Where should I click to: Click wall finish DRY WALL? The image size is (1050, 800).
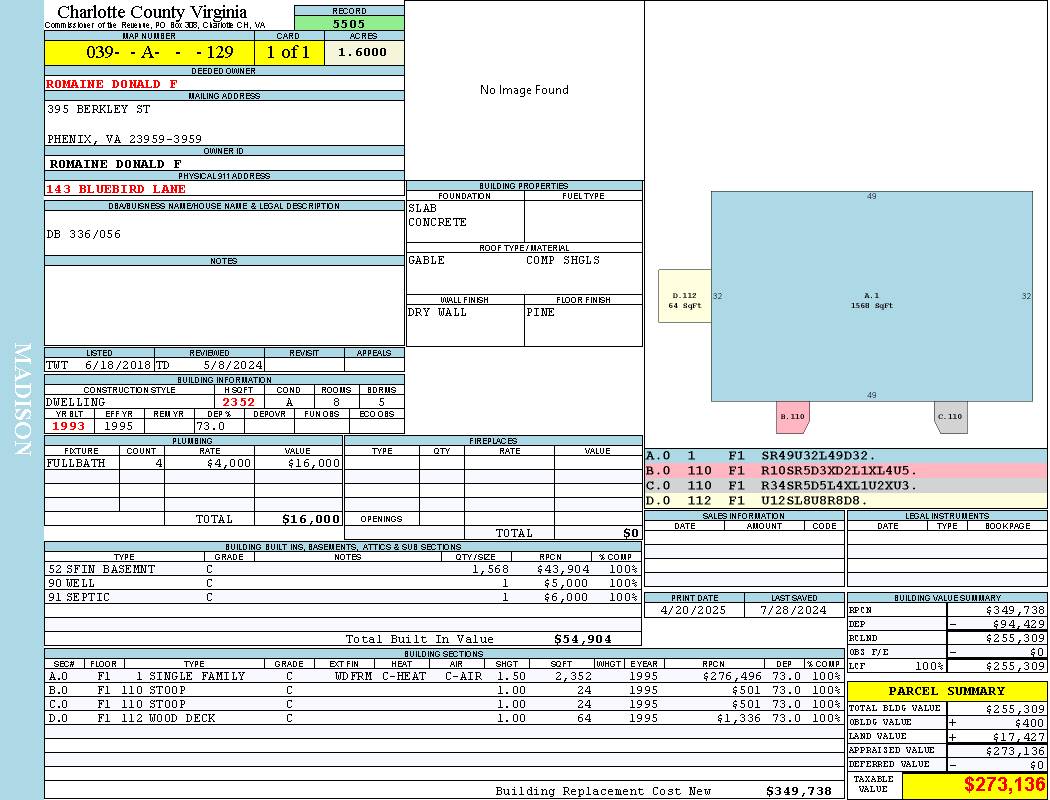pos(437,313)
